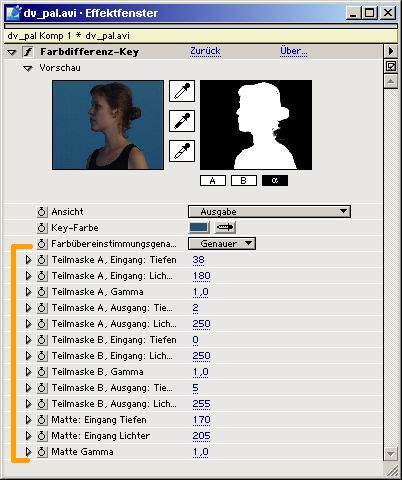Show partial matte A view button
Screen dimensions: 402x480
[213, 181]
